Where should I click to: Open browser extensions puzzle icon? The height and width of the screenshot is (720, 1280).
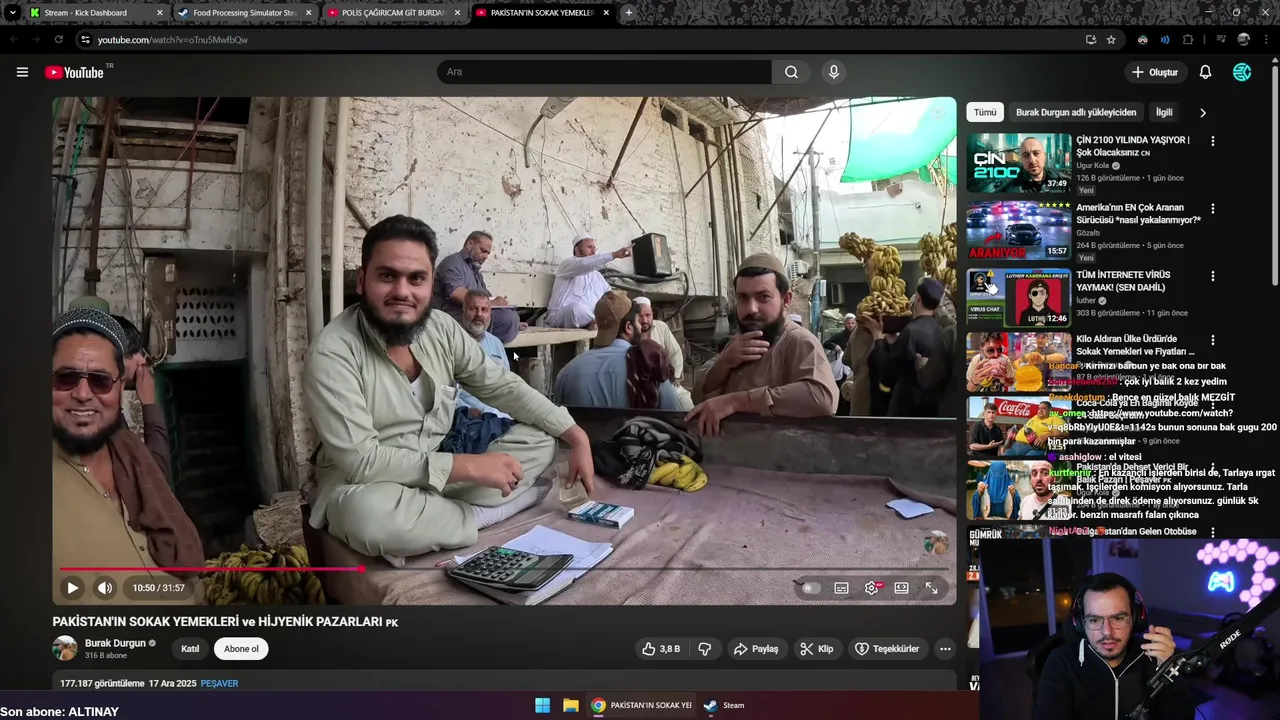(1188, 40)
